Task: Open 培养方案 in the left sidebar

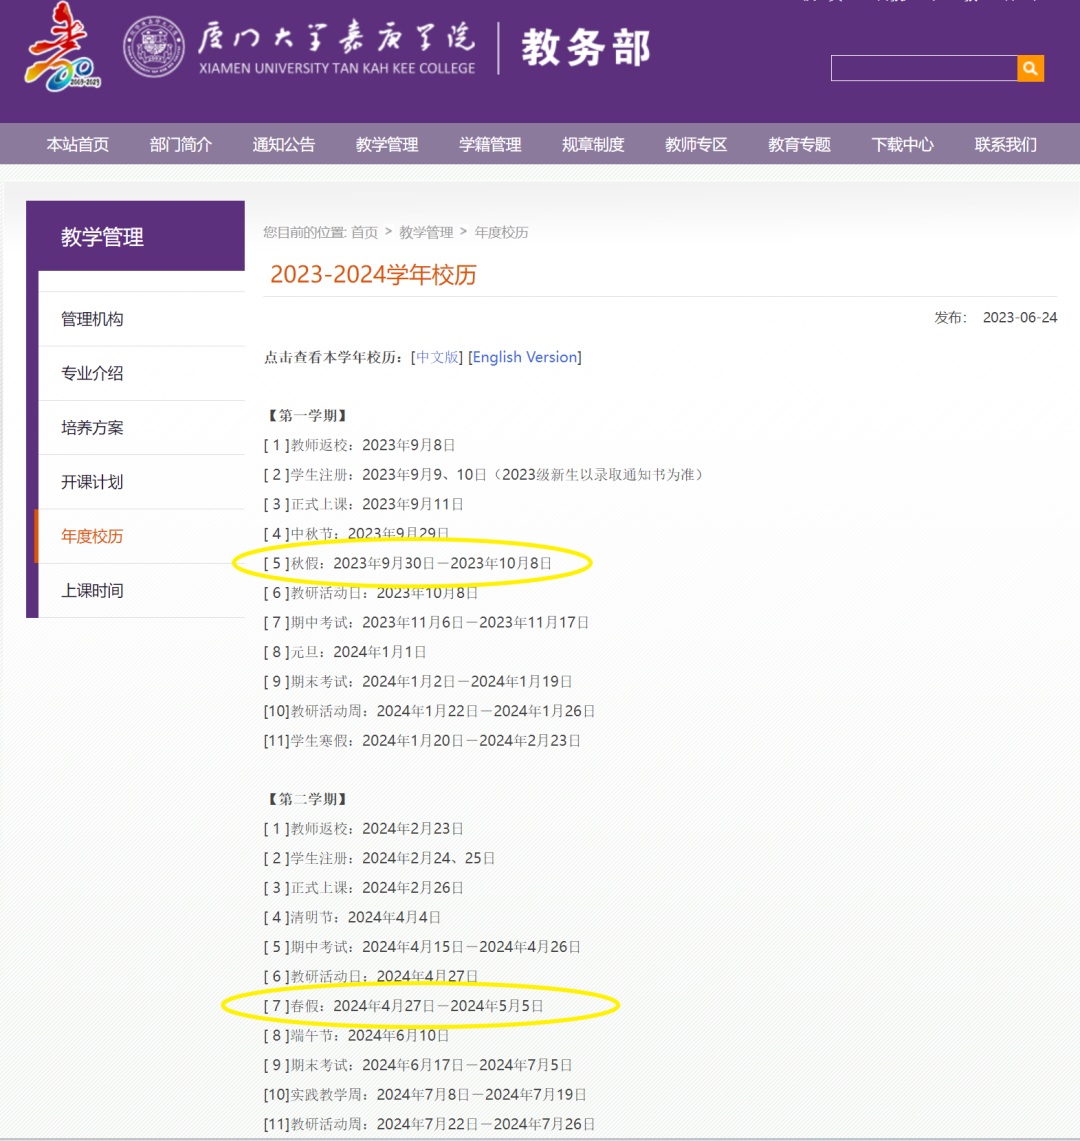Action: 93,427
